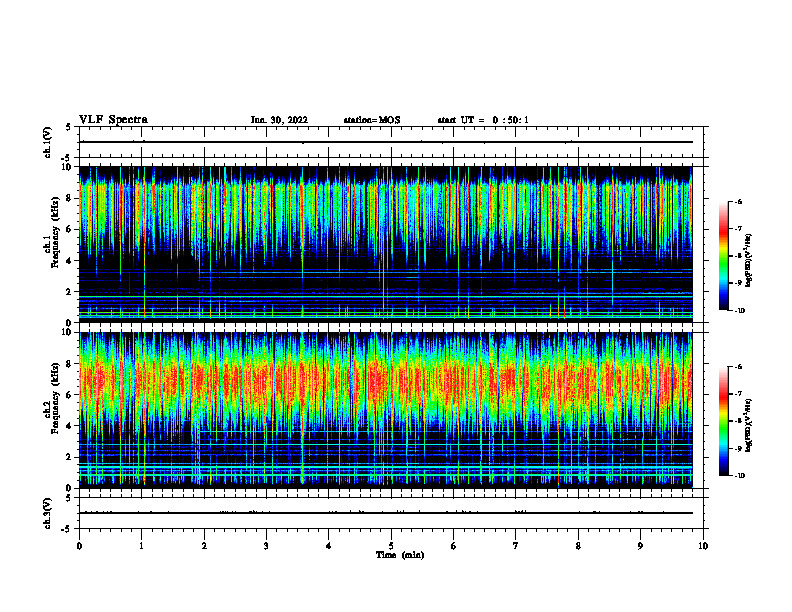Screen dimensions: 792x612
Task: Click the time axis tick label "7"
Action: (x=516, y=546)
